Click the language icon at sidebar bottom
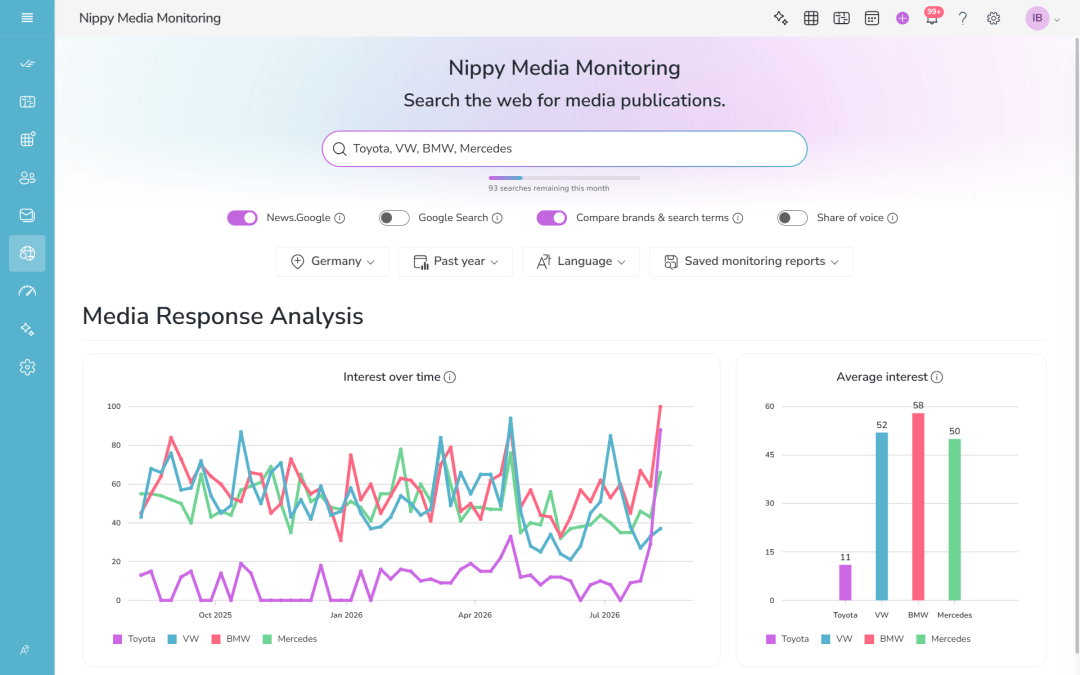1080x675 pixels. pyautogui.click(x=25, y=650)
